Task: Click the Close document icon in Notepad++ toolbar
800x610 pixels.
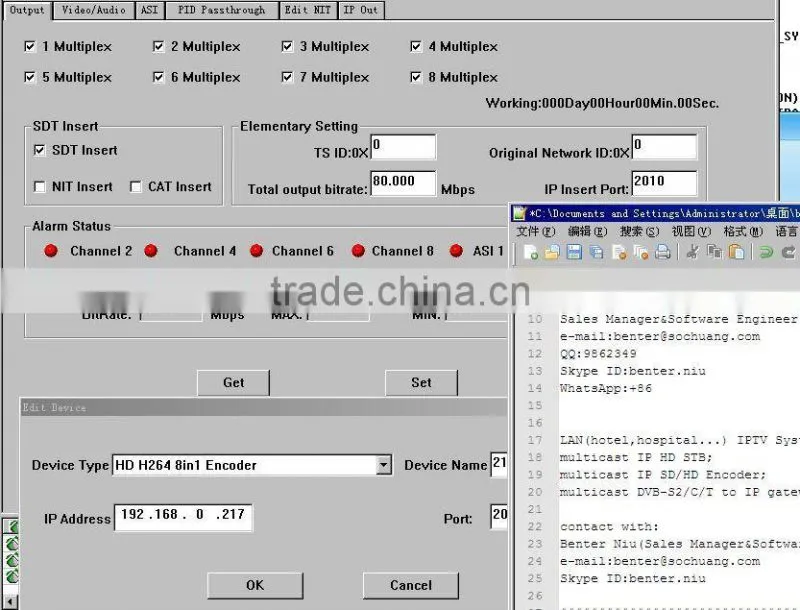Action: [x=619, y=252]
